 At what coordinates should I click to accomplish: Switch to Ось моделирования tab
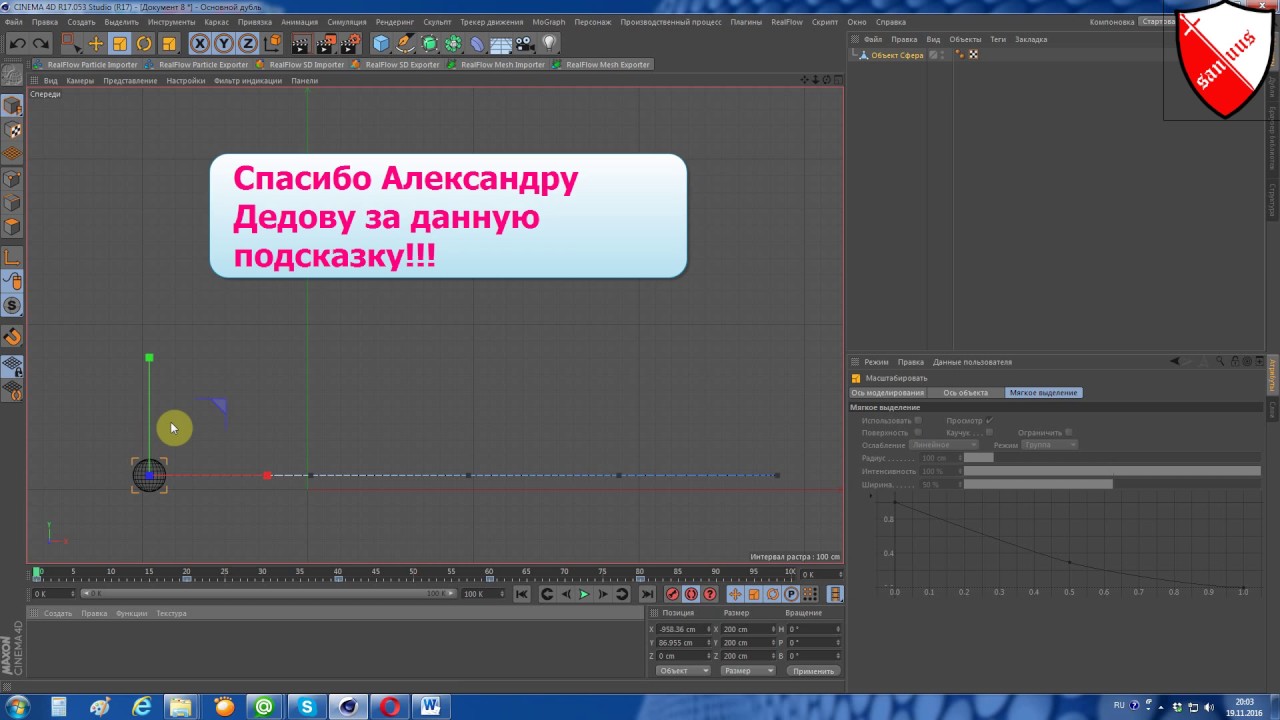coord(888,393)
